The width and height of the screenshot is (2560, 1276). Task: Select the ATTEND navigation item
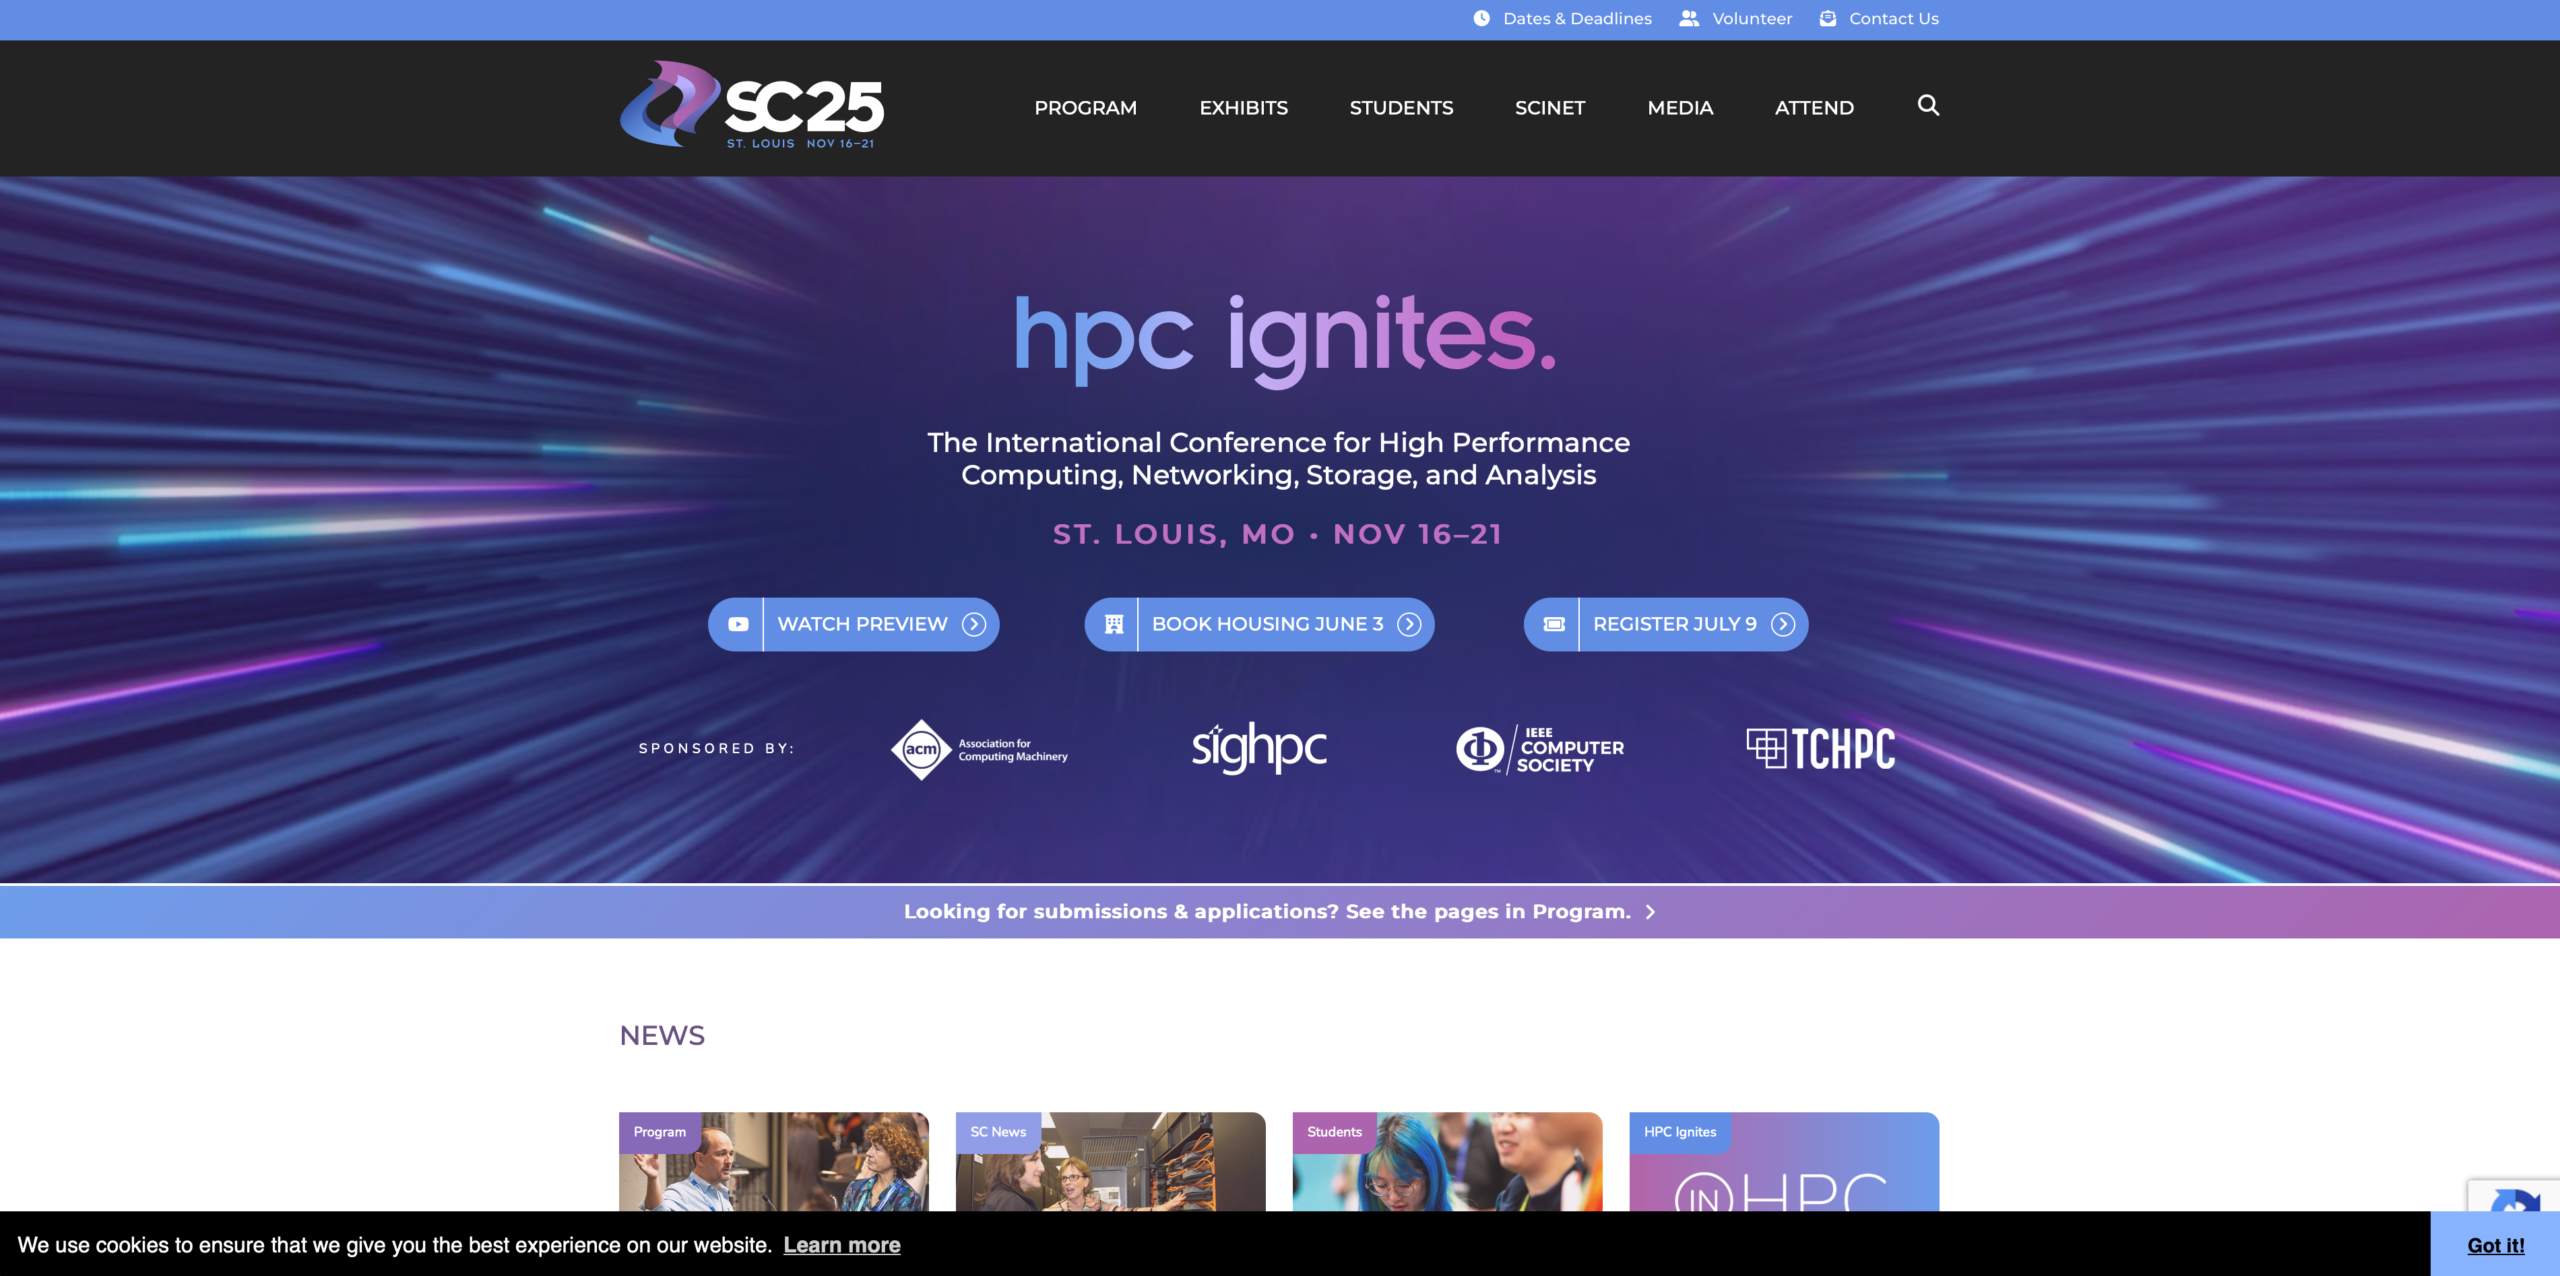1813,107
